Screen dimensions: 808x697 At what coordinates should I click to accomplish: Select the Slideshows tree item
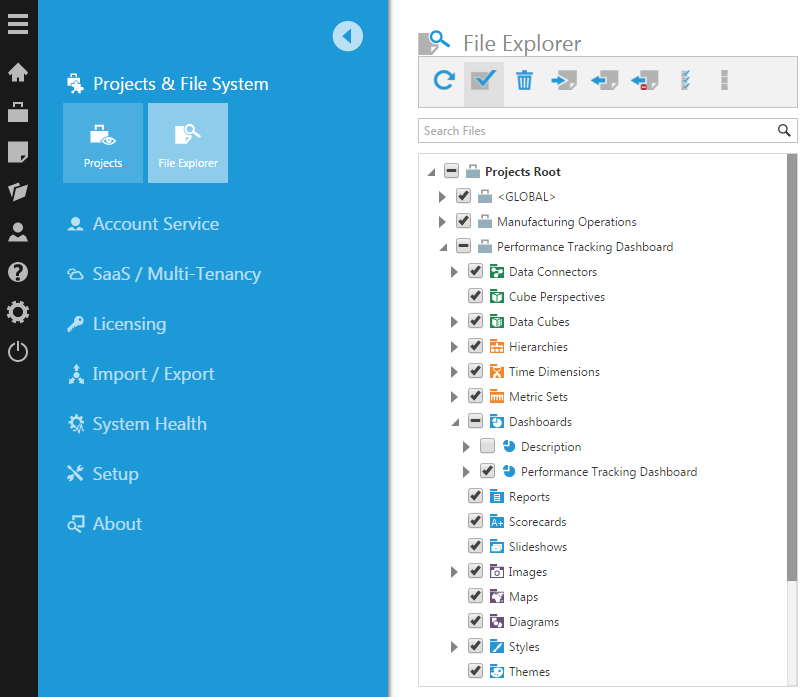[x=537, y=547]
